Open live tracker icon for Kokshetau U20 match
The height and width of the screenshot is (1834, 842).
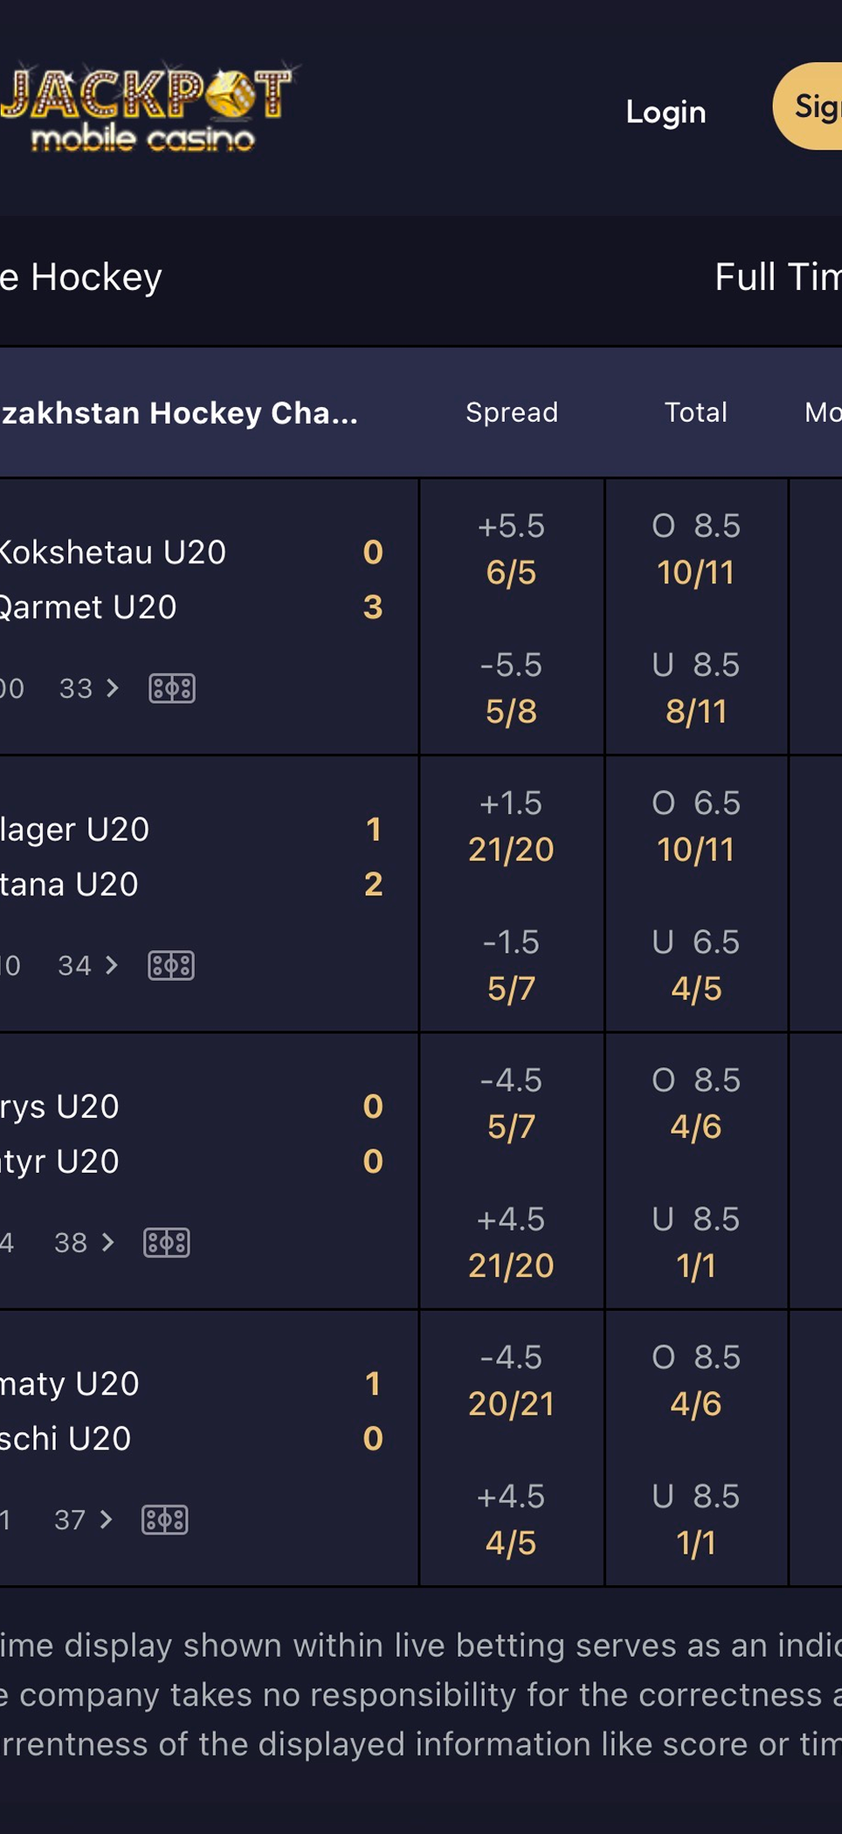point(172,688)
